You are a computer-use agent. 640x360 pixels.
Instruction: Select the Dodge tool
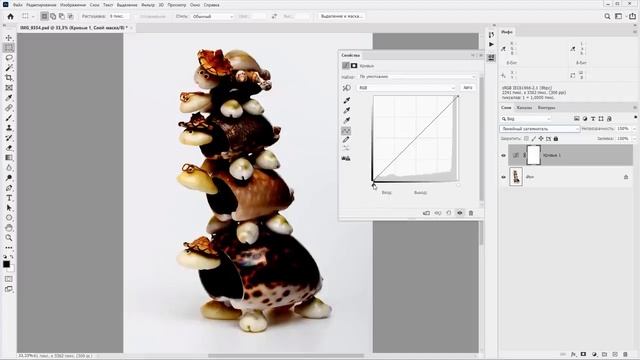[9, 178]
